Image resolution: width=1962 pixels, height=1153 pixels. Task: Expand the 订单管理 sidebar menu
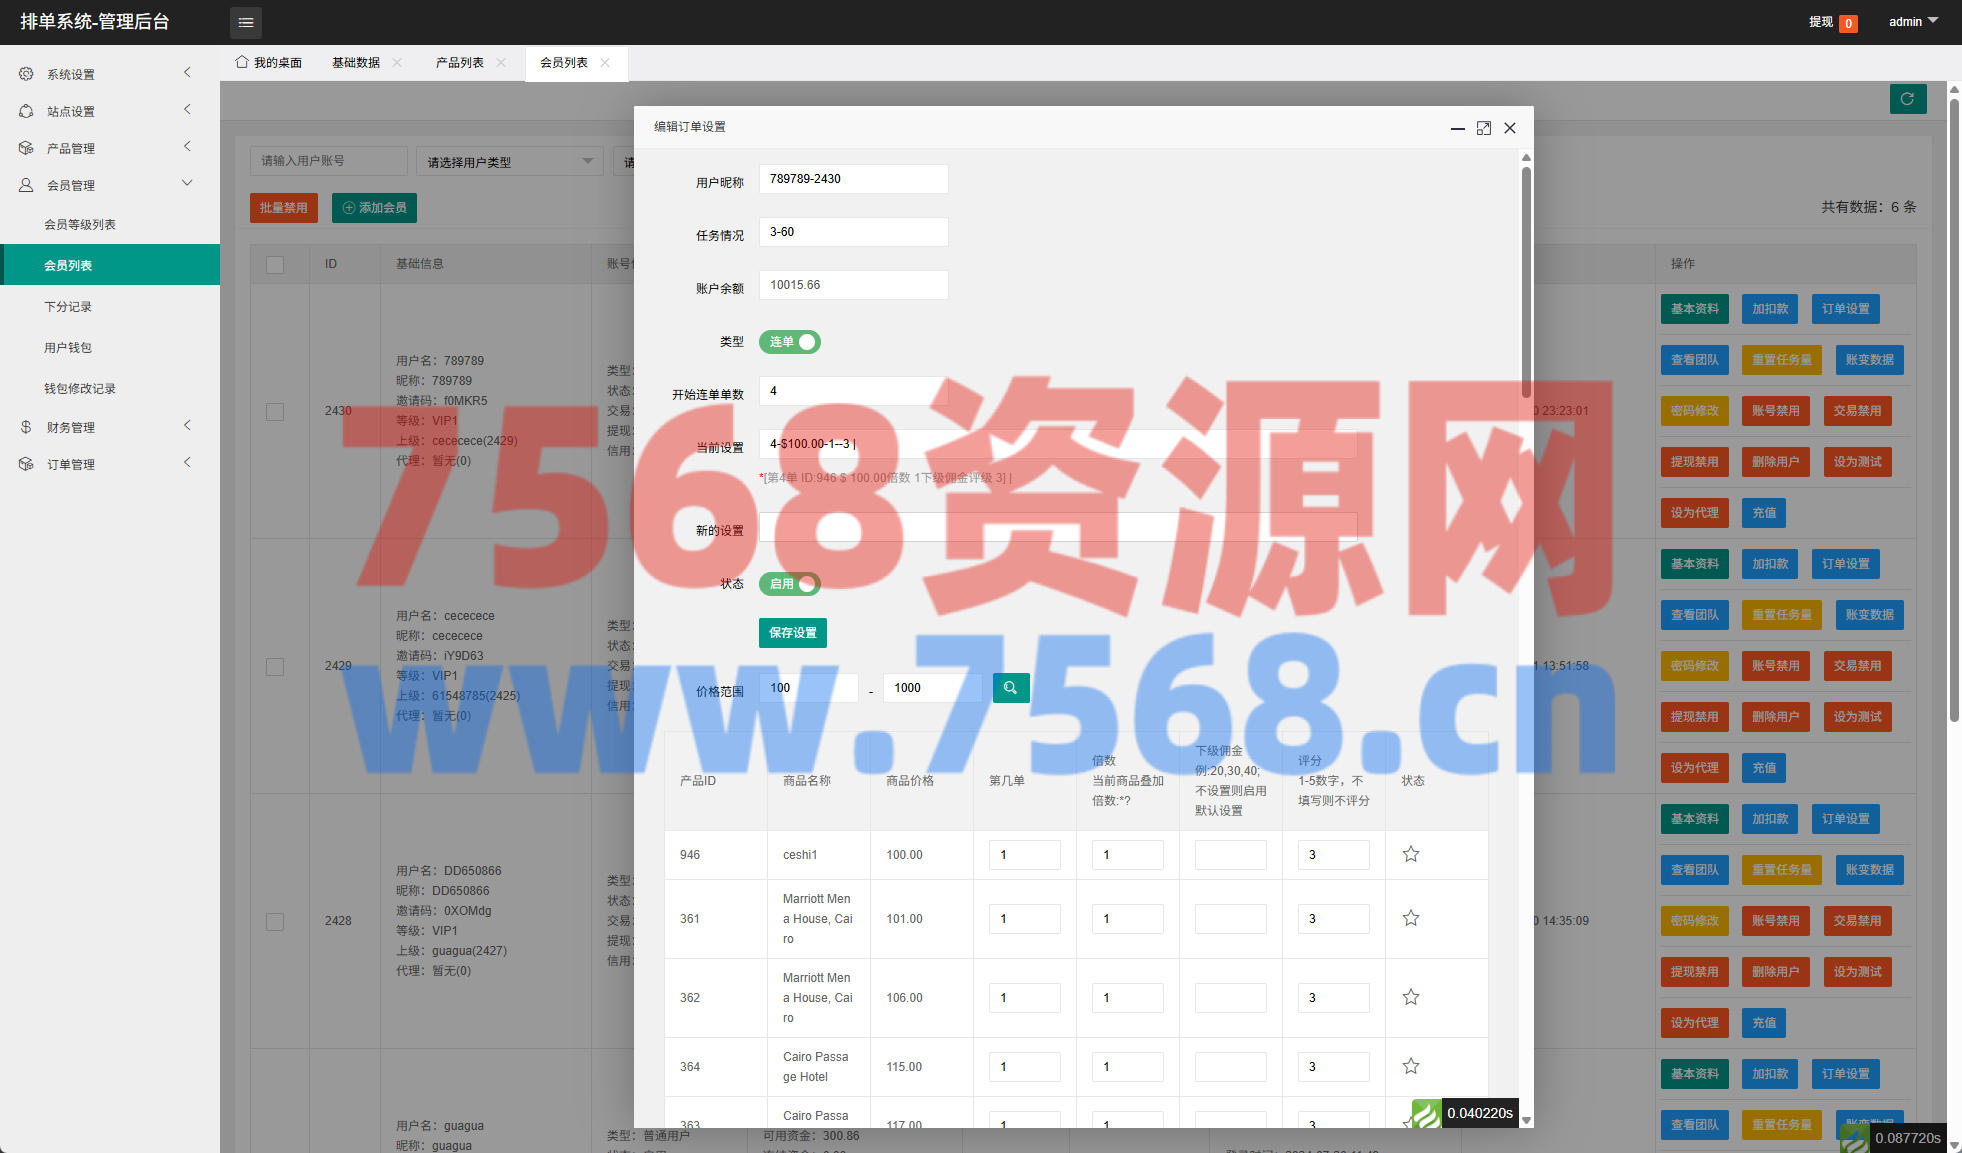coord(70,464)
